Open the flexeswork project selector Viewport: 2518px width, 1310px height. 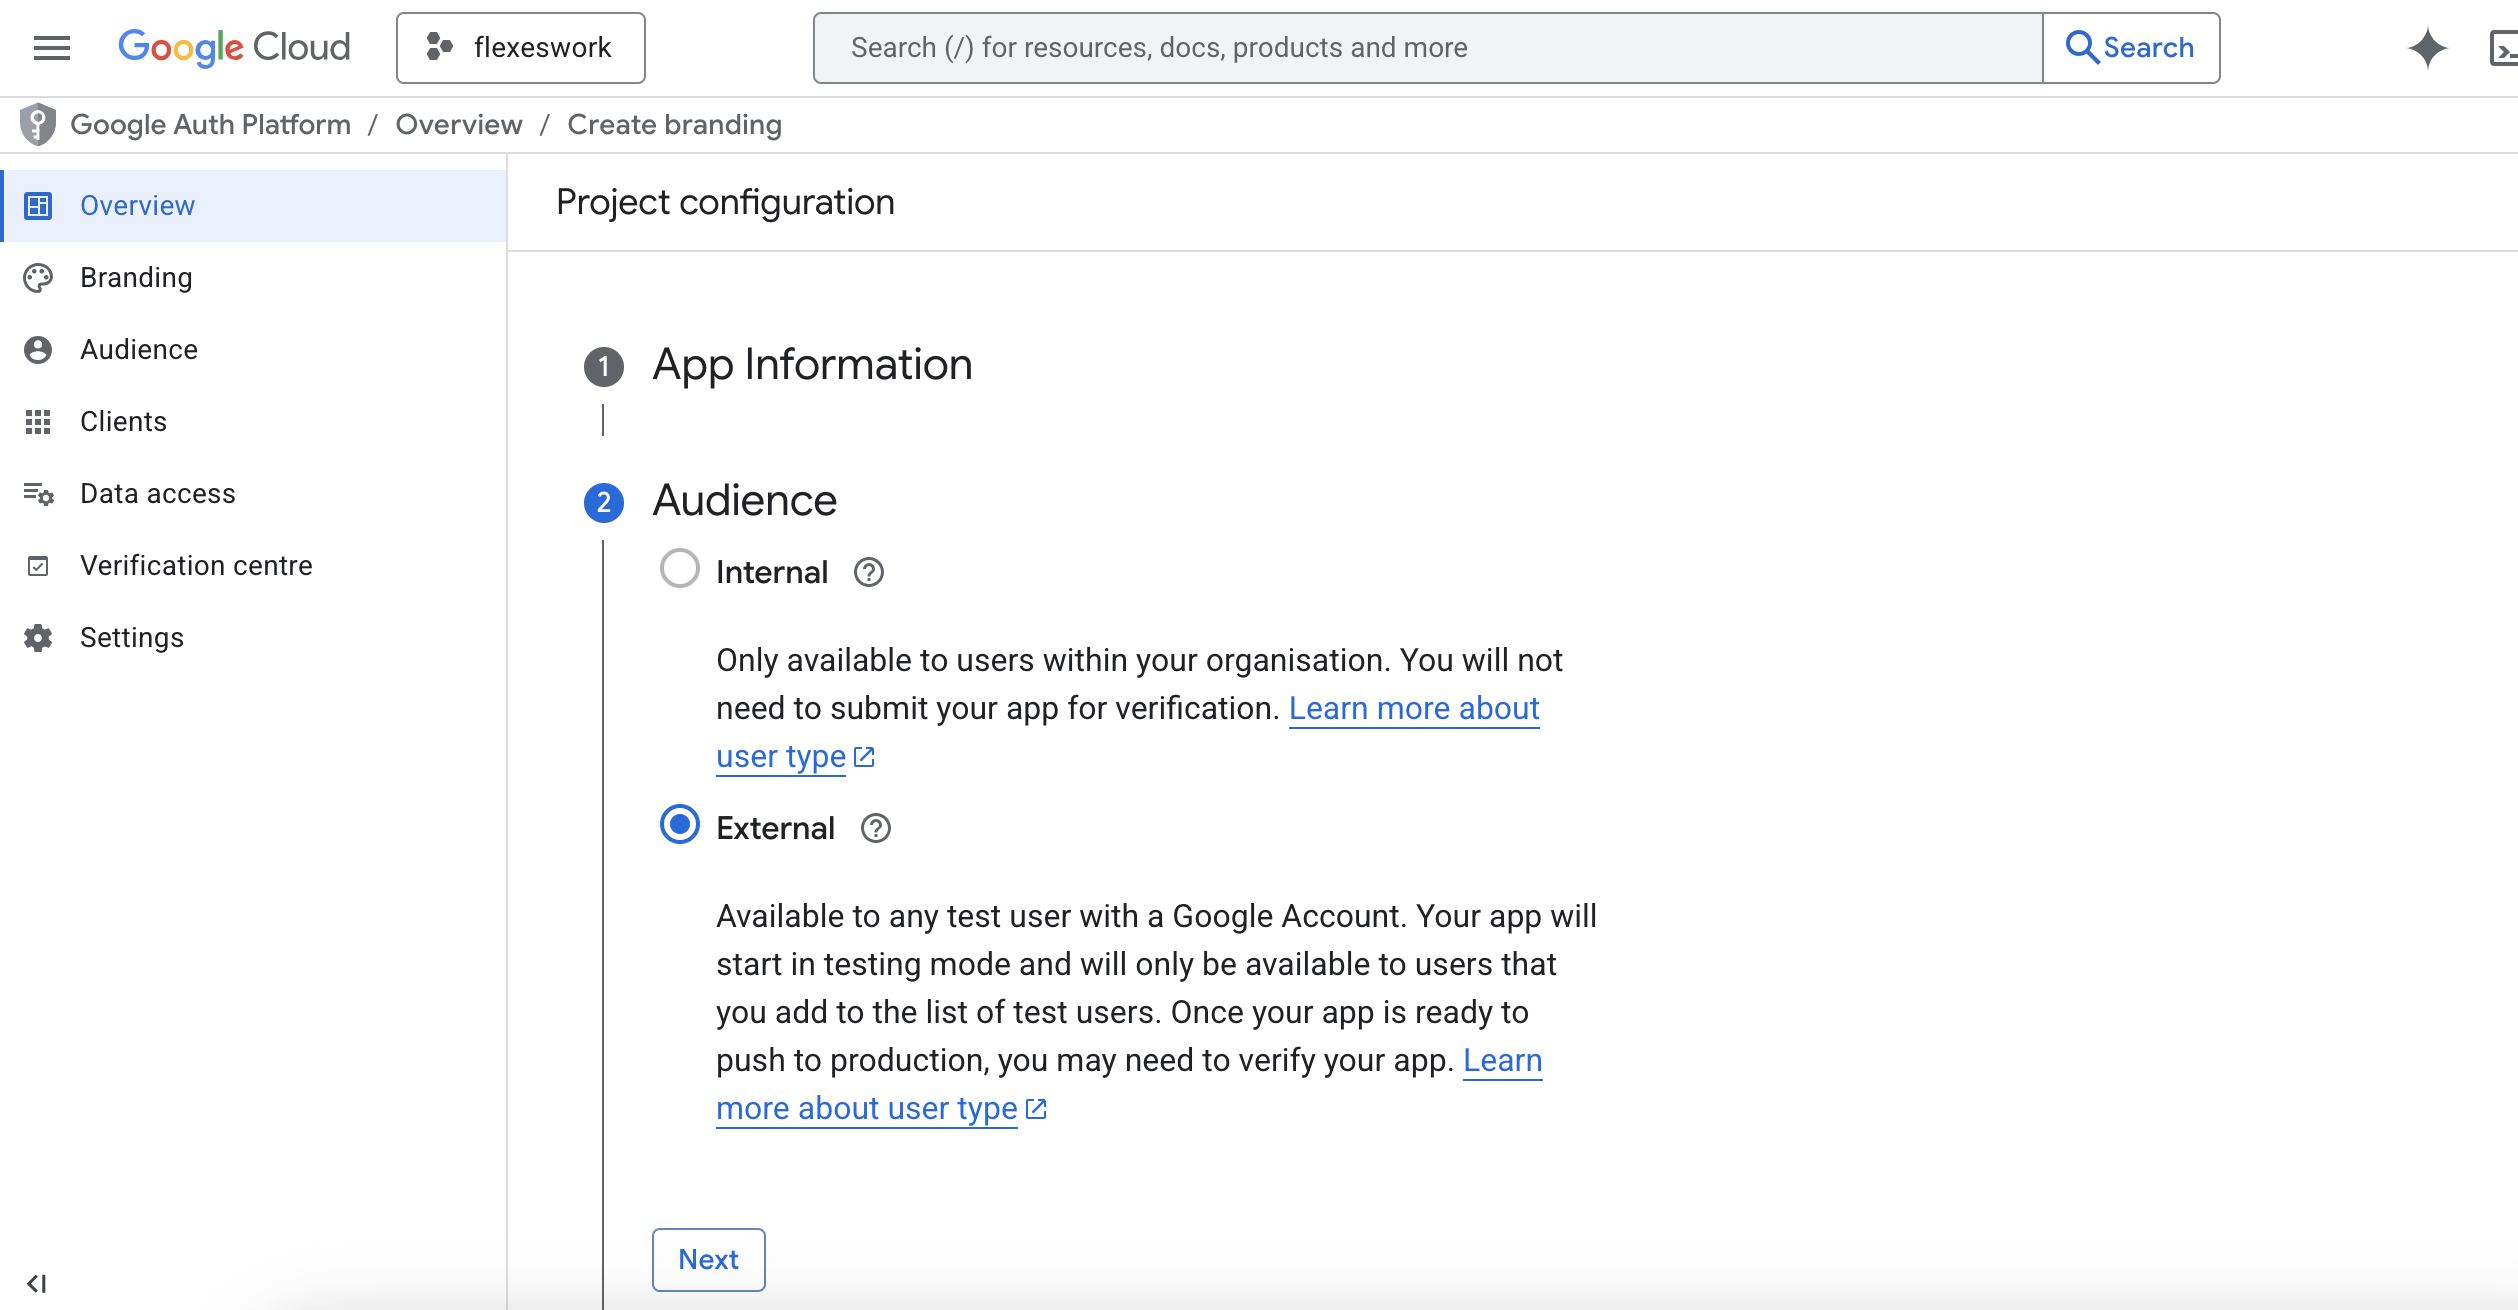520,47
